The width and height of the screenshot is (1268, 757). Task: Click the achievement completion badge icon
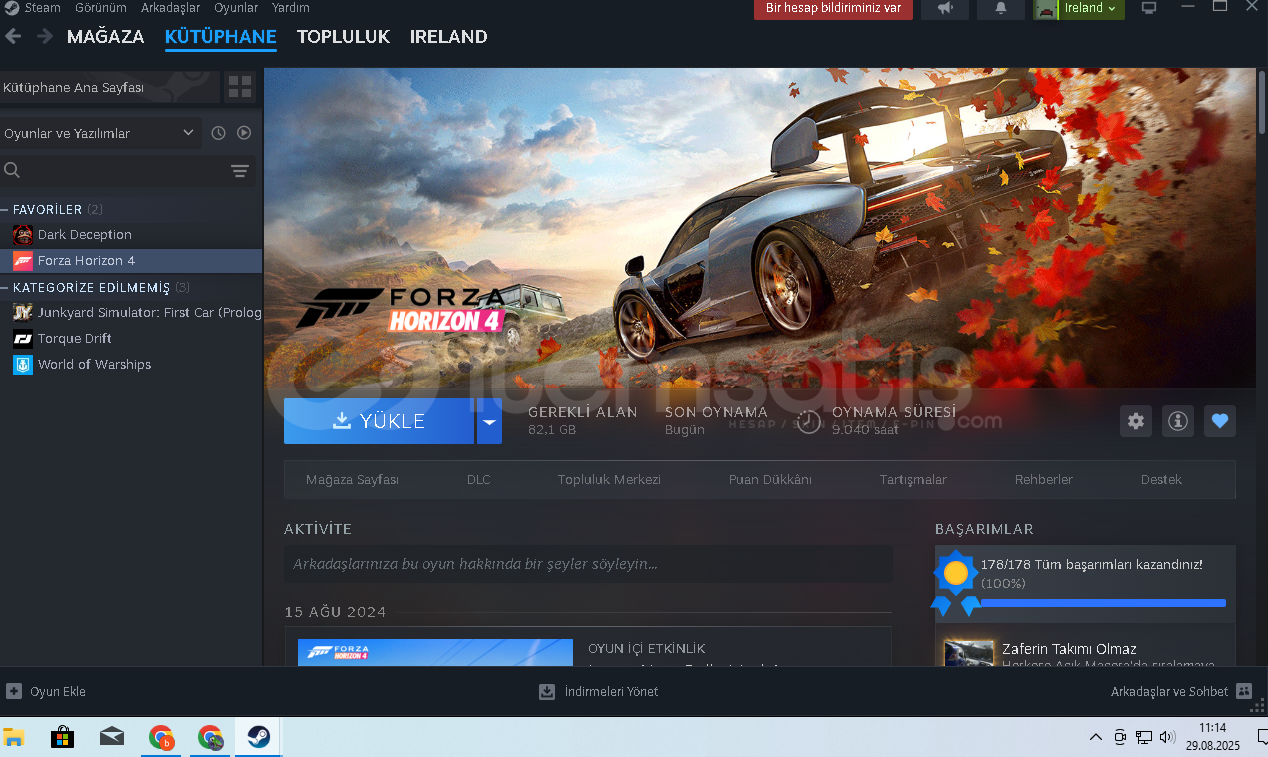point(956,582)
